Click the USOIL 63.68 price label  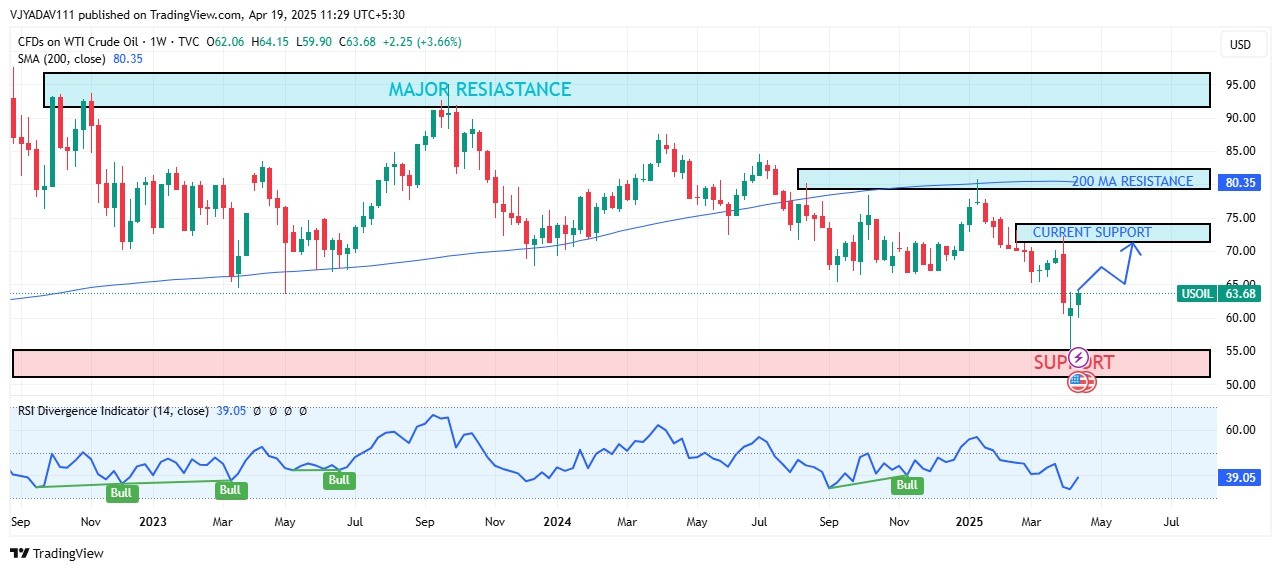point(1217,294)
